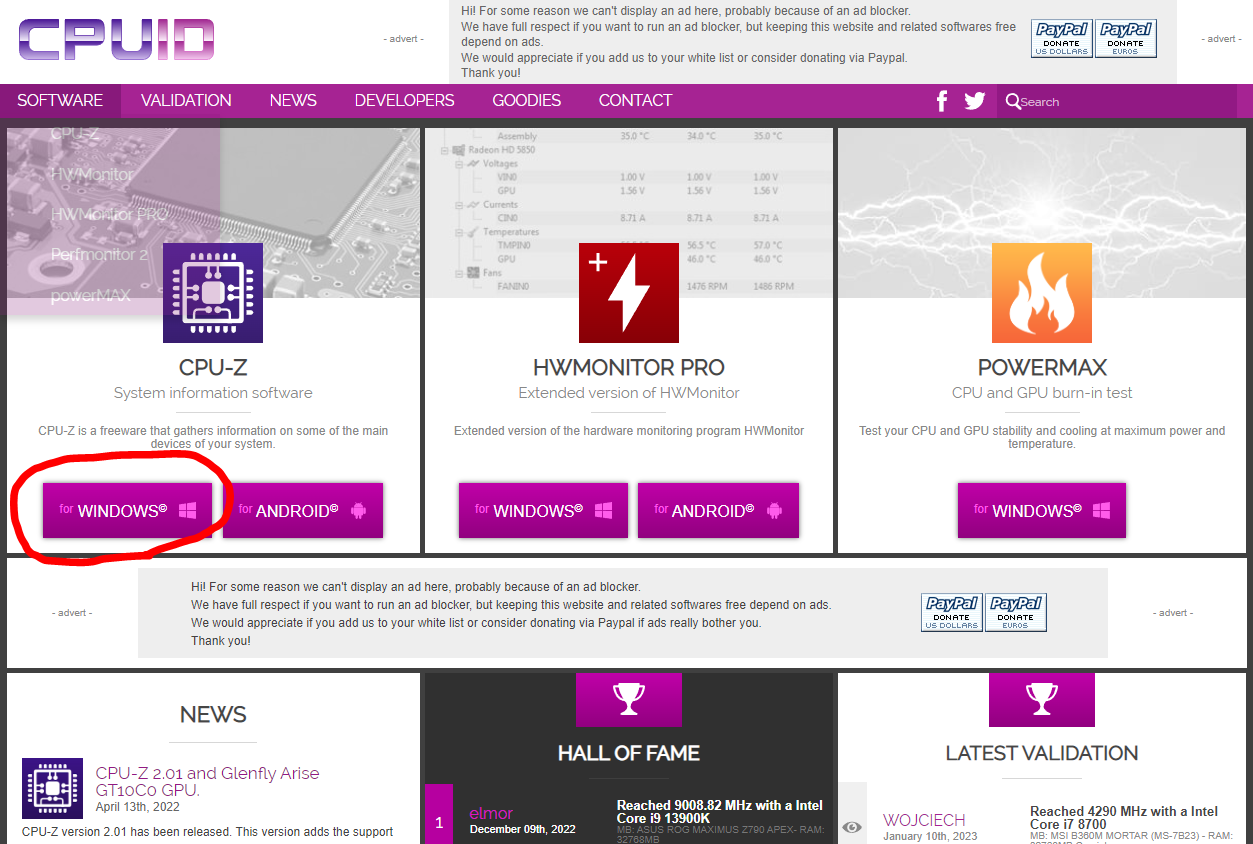Click the search magnifier icon
1253x844 pixels.
pyautogui.click(x=1013, y=101)
